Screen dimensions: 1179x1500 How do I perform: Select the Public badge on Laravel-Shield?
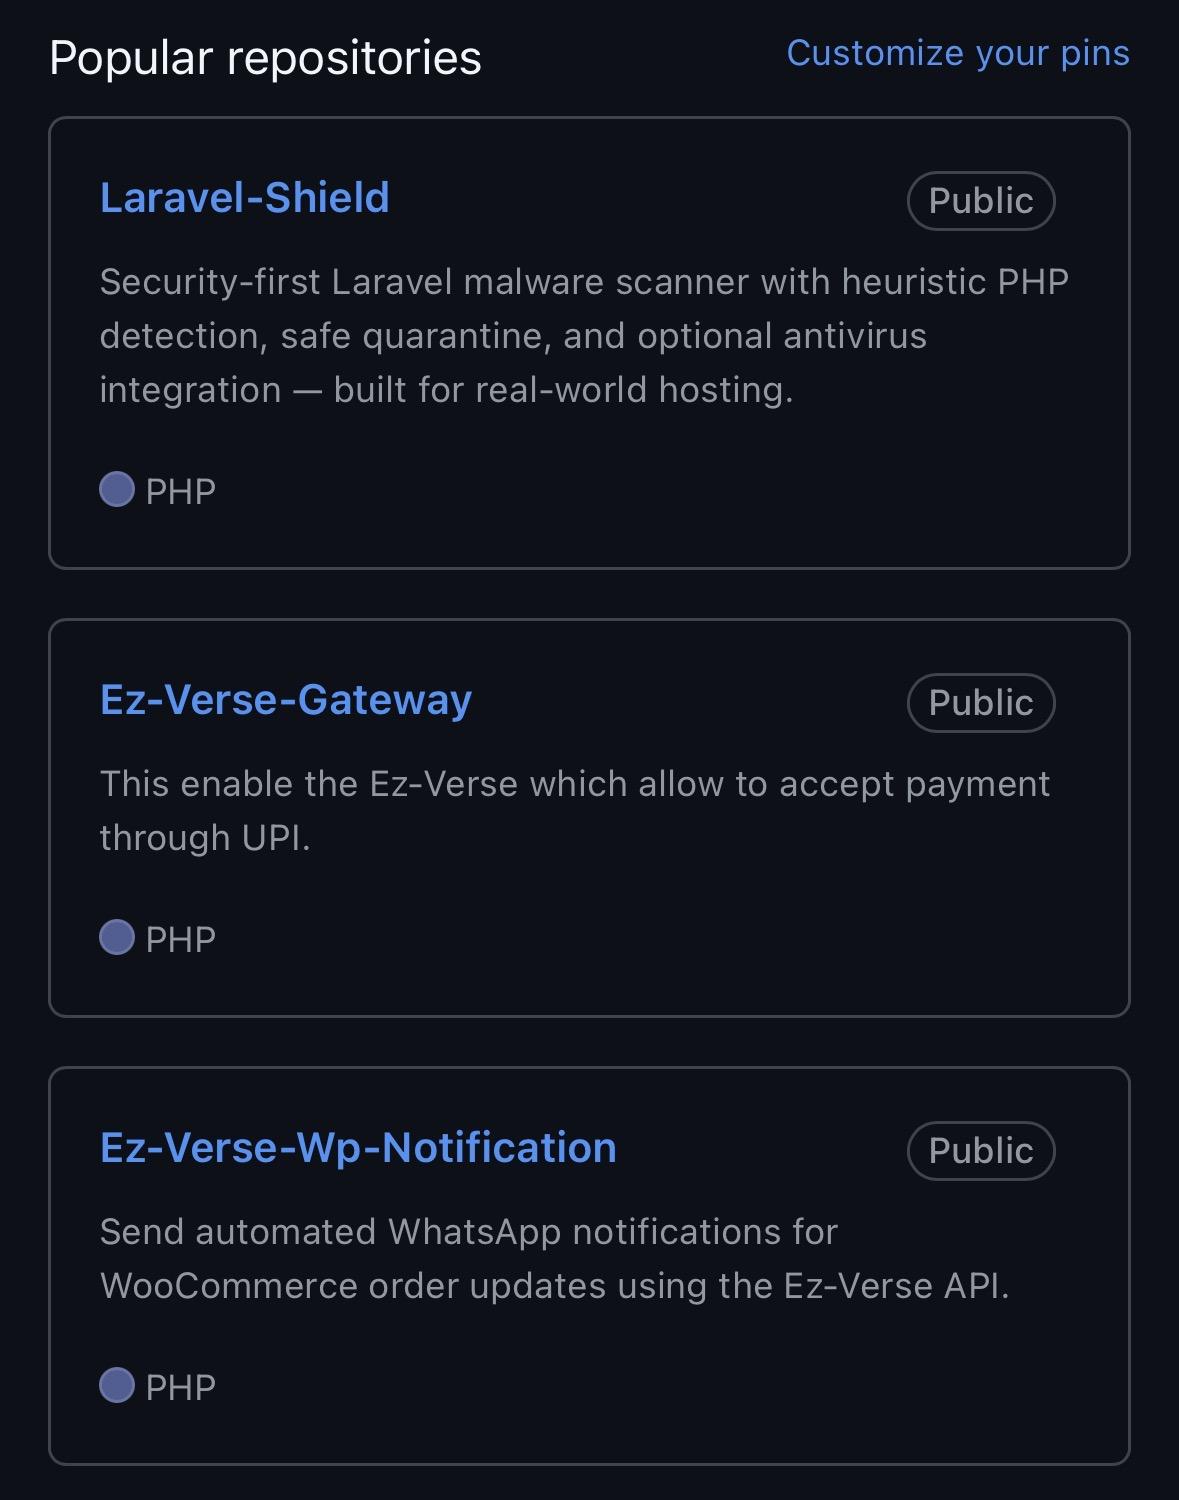point(980,200)
